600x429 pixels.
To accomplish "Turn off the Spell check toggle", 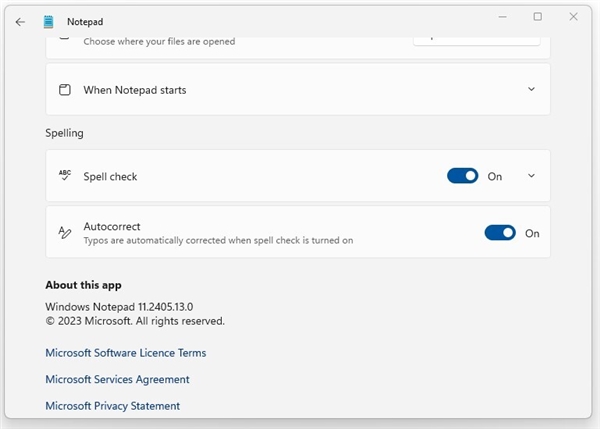I will (x=463, y=176).
